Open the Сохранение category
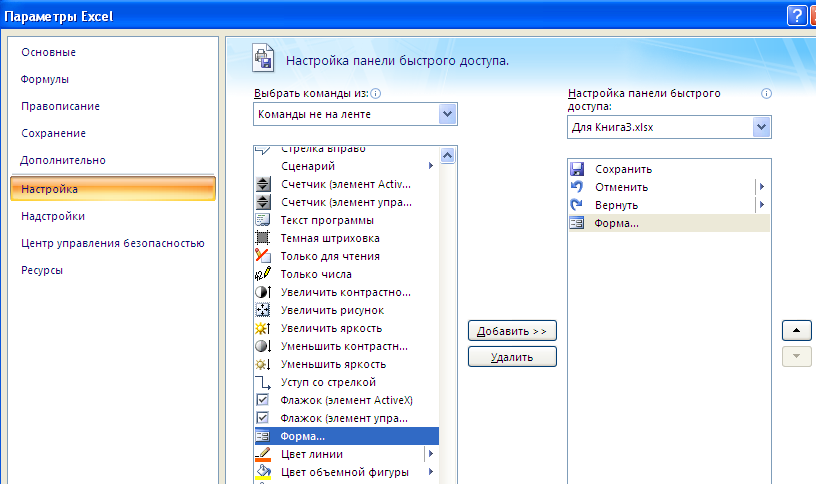816x484 pixels. [x=53, y=133]
